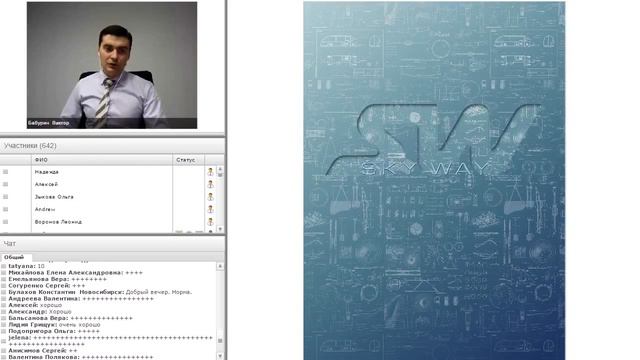Click the gray marker beside participant Надежда
Image resolution: width=640 pixels, height=360 pixels.
tap(5, 172)
